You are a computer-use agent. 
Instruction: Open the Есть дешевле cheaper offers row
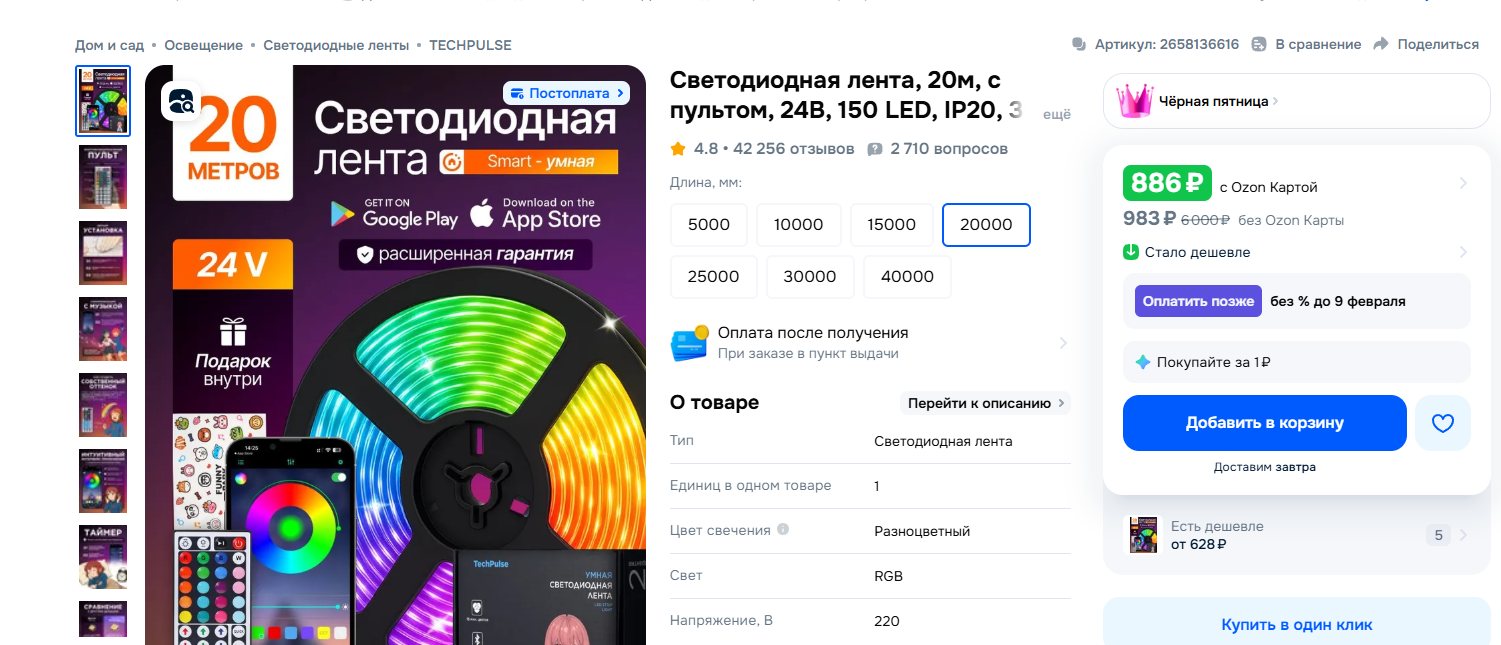tap(1297, 535)
